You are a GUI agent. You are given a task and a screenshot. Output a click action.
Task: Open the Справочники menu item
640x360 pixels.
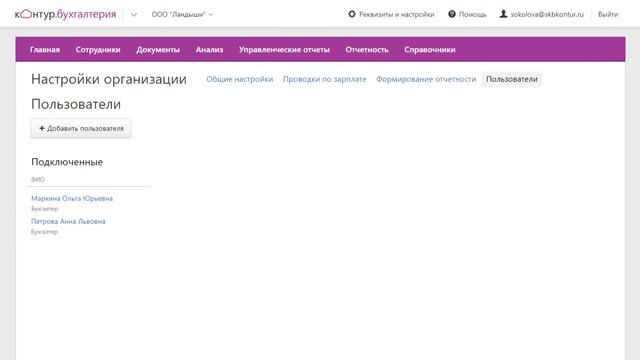tap(430, 49)
